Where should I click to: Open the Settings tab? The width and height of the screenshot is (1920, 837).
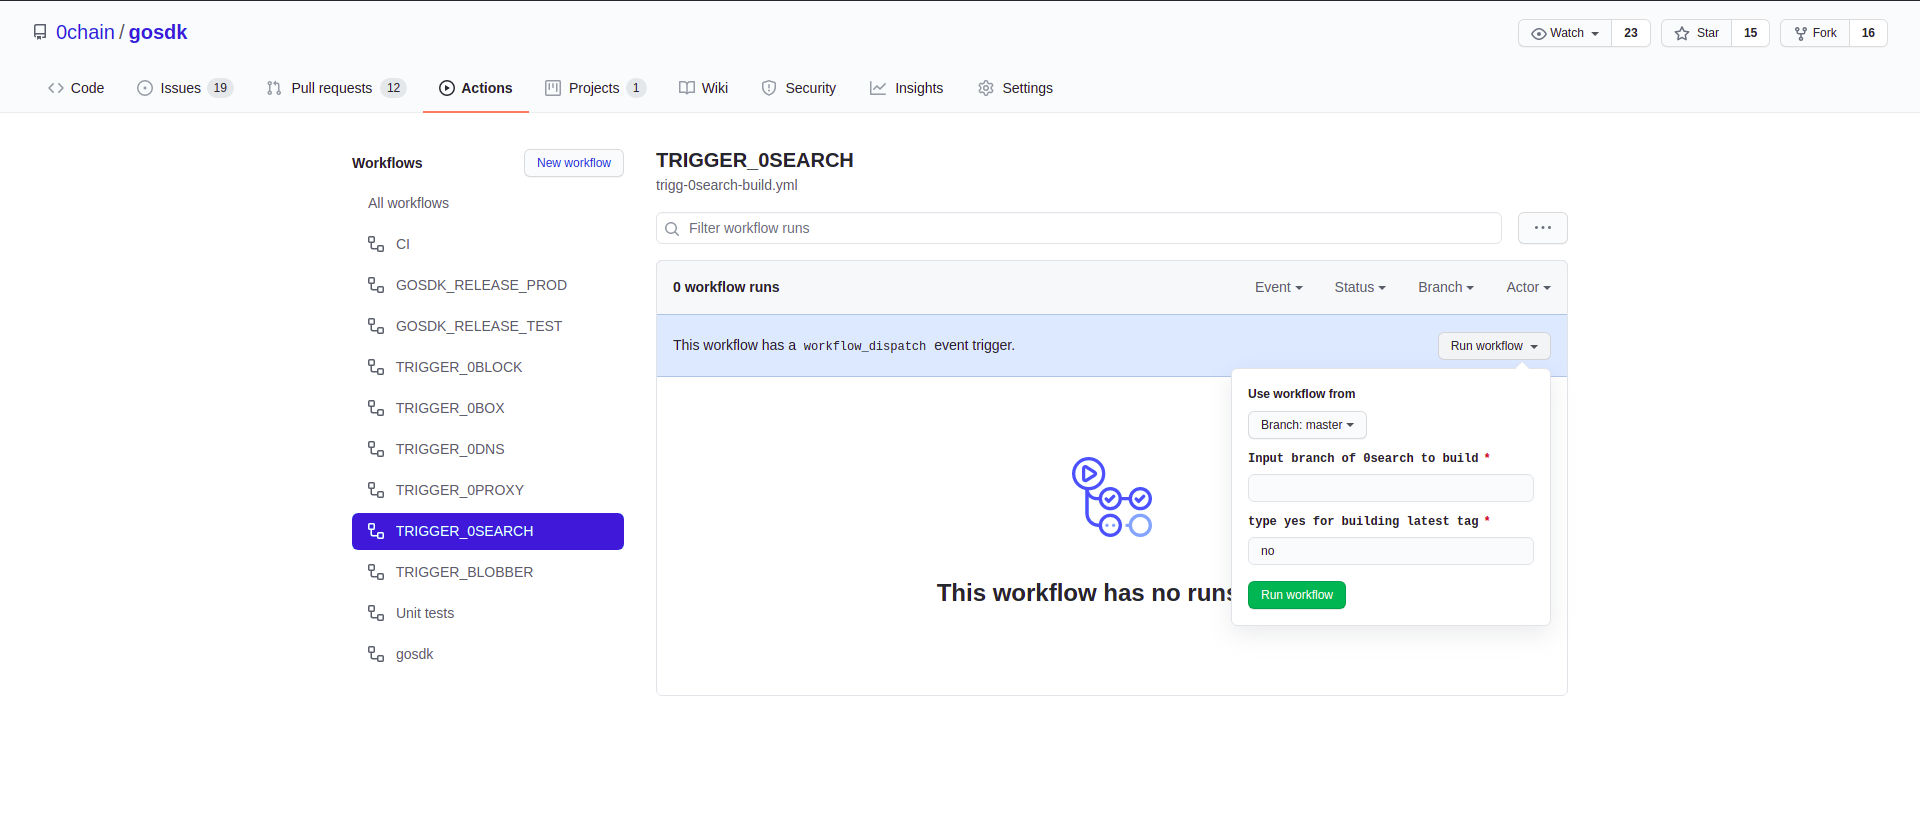pos(1016,88)
